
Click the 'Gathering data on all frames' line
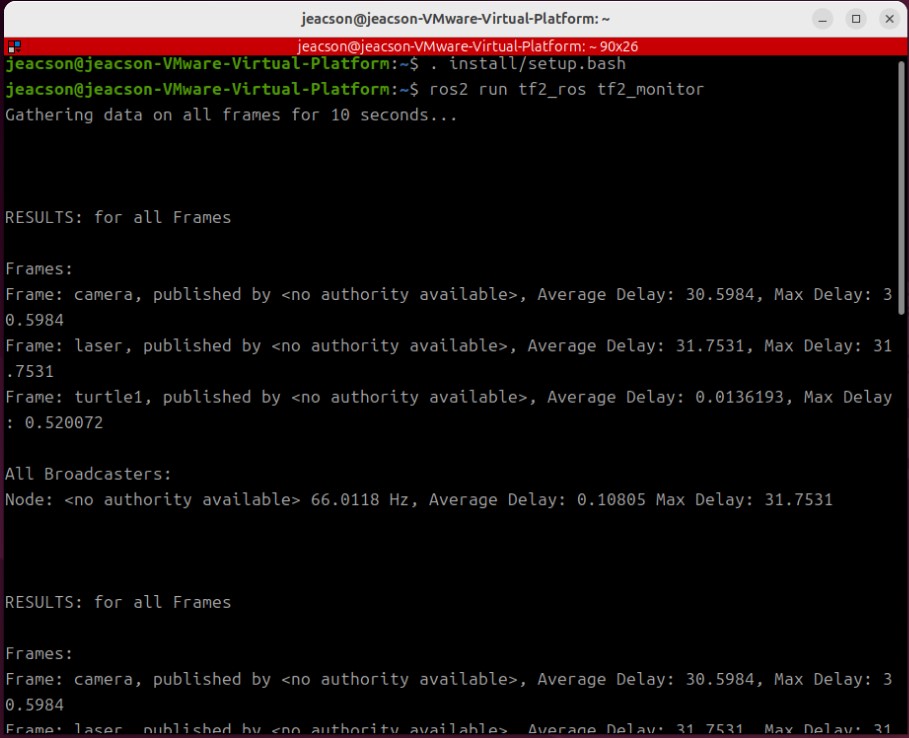pos(231,115)
